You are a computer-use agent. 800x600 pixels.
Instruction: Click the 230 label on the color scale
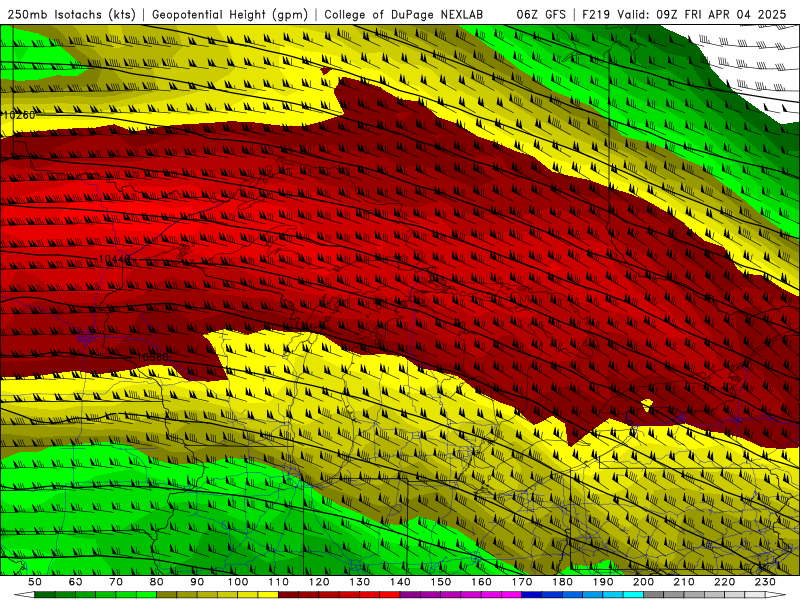coord(765,582)
